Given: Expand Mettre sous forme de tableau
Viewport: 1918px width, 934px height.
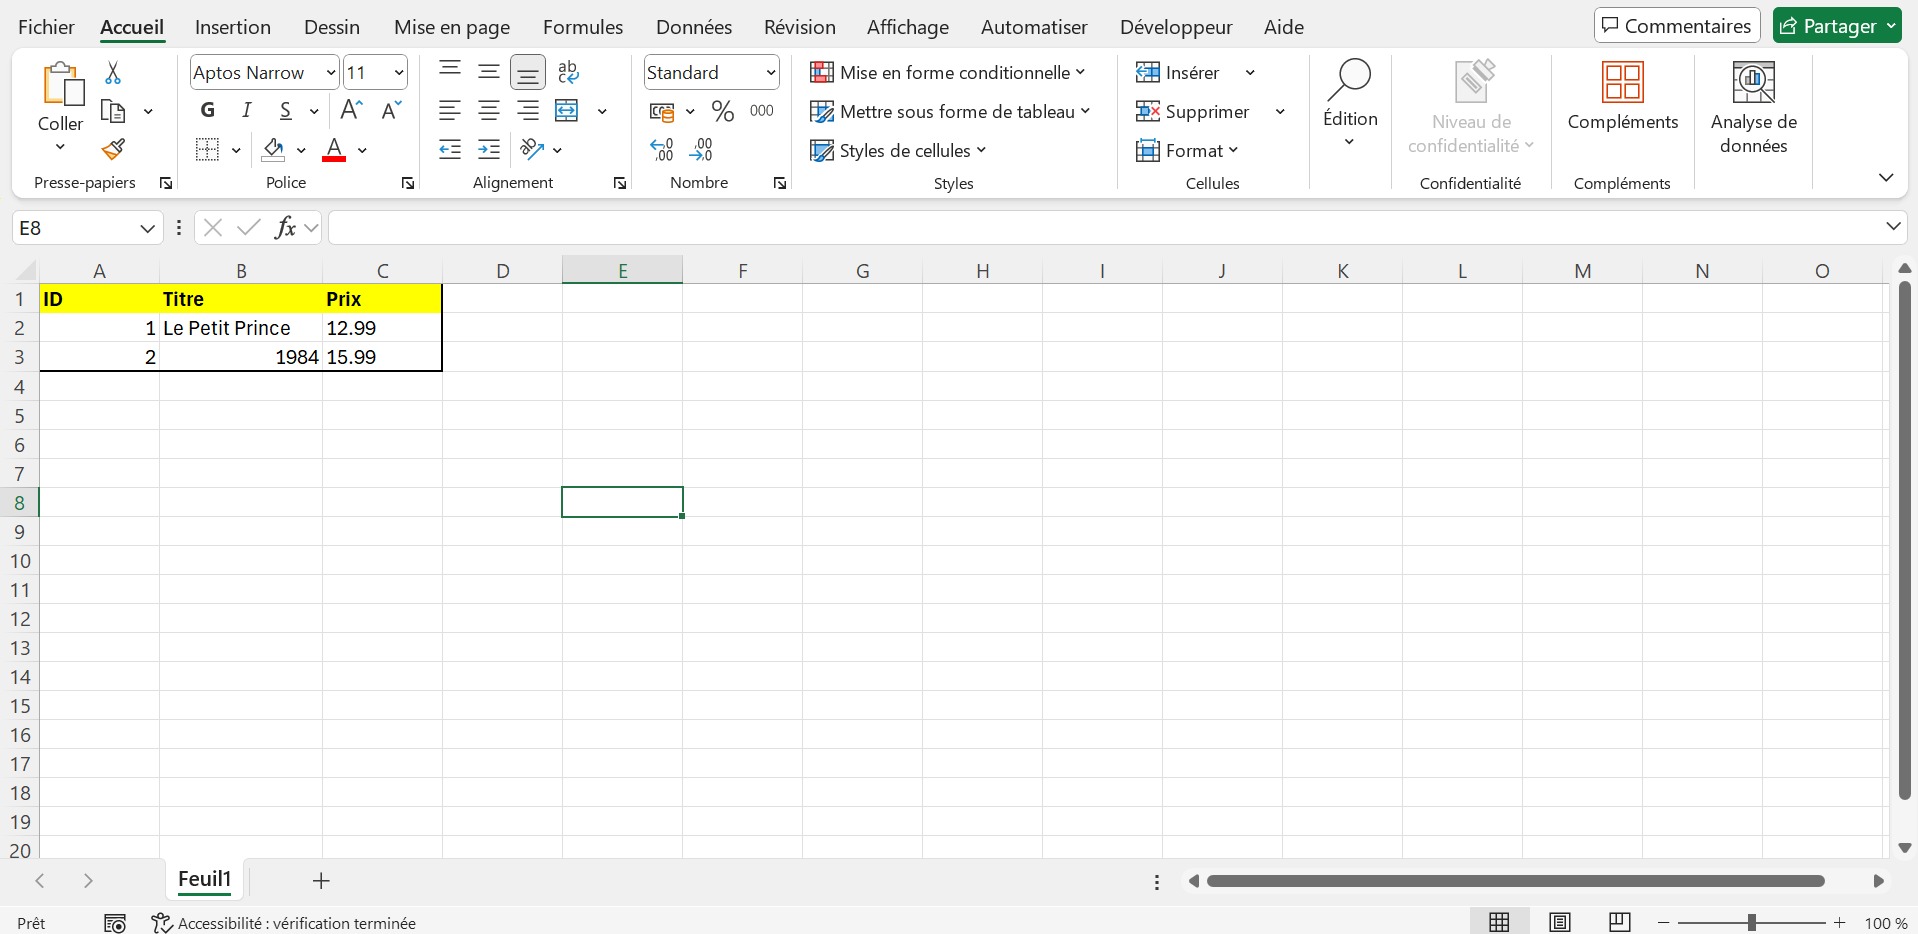Looking at the screenshot, I should 950,111.
